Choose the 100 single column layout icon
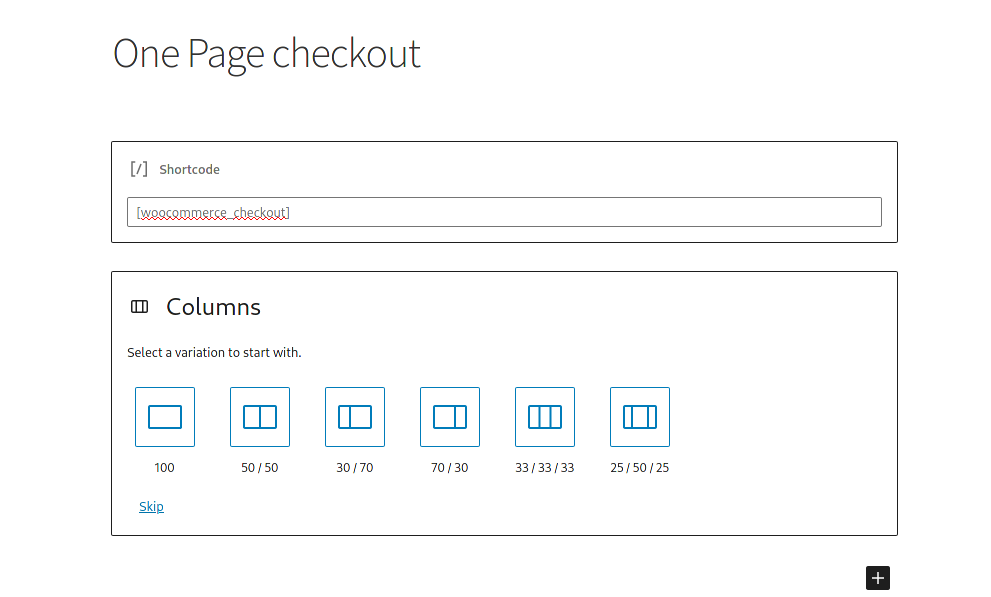This screenshot has width=991, height=597. coord(165,417)
